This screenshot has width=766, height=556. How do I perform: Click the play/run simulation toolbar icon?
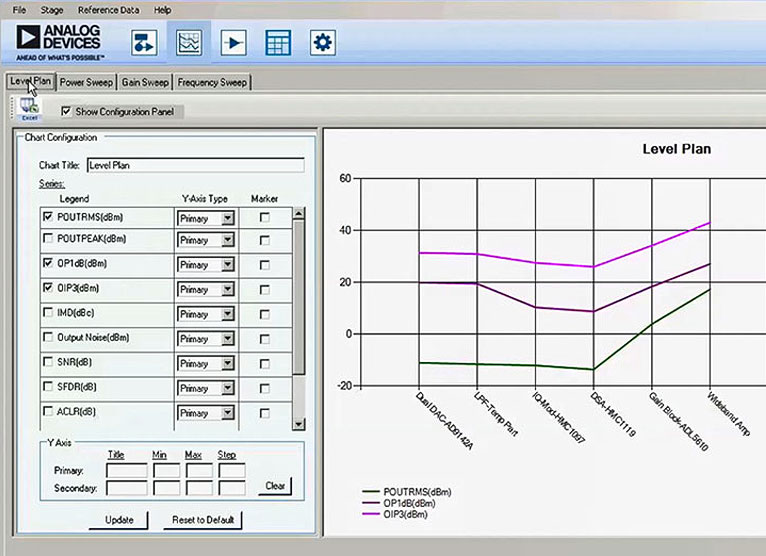pyautogui.click(x=234, y=42)
